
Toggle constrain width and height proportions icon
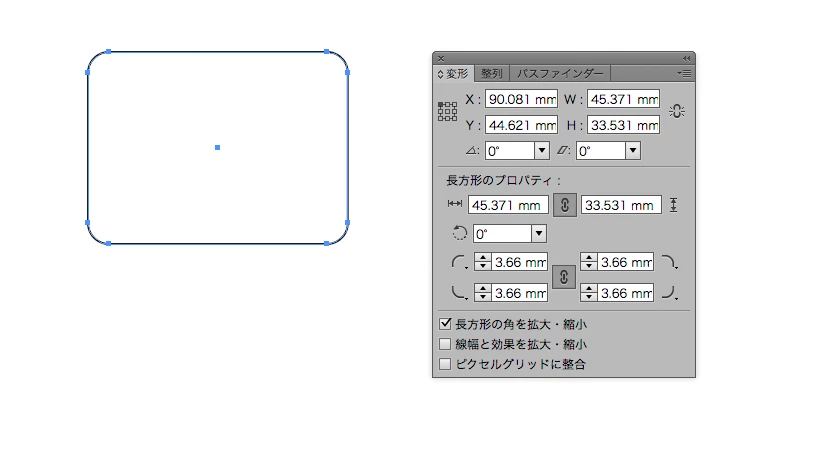pyautogui.click(x=677, y=111)
